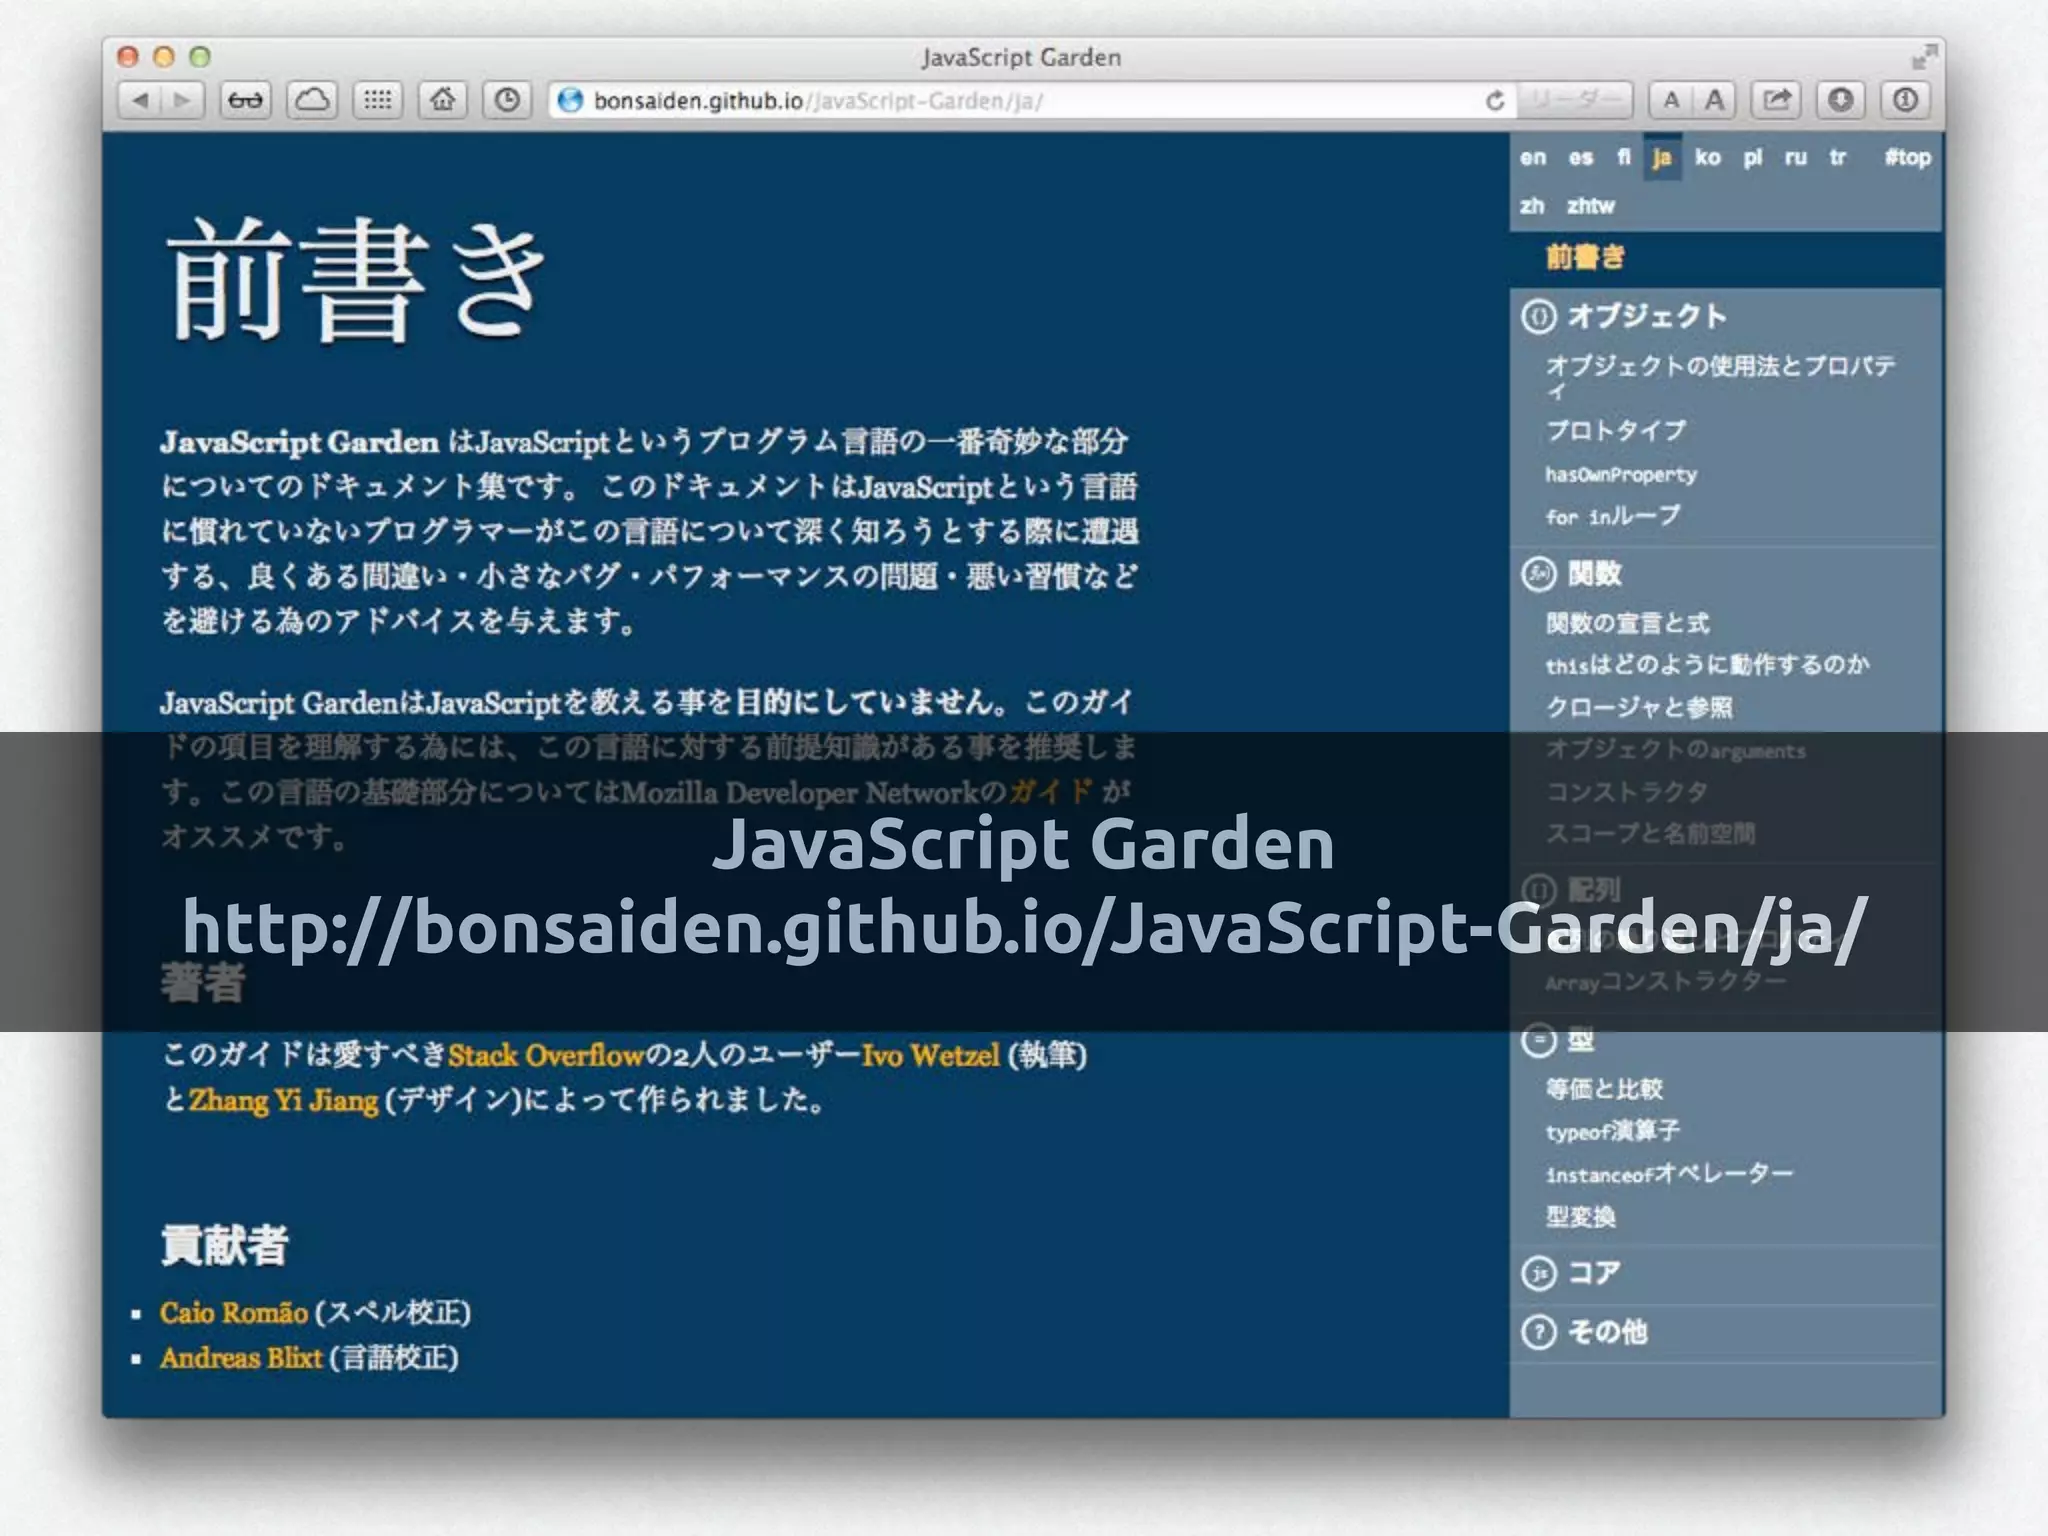The image size is (2048, 1536).
Task: Reload the page with the refresh icon
Action: pyautogui.click(x=1495, y=100)
